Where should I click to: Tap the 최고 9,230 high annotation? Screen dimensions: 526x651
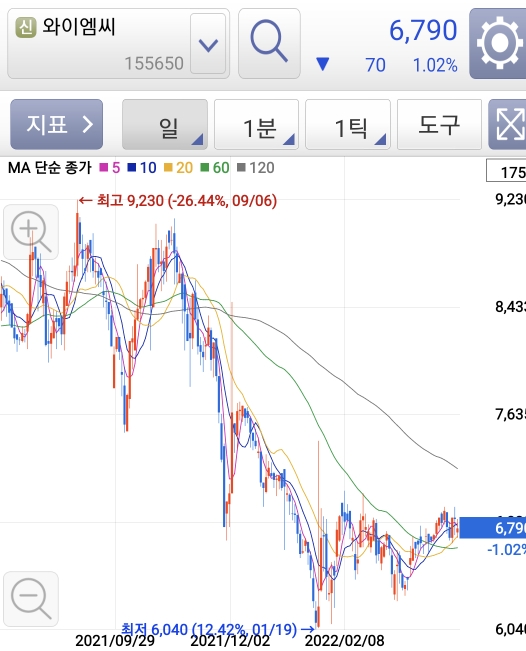tap(178, 201)
